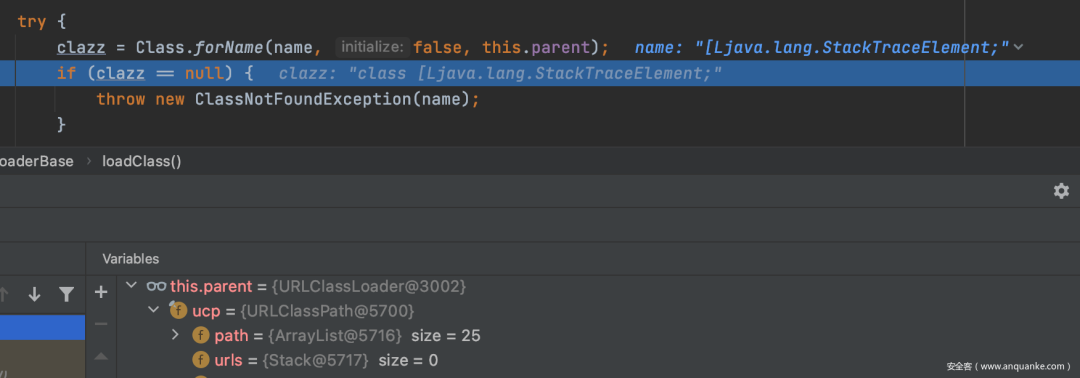Select the loadClass() breadcrumb
The width and height of the screenshot is (1080, 378).
coord(142,162)
